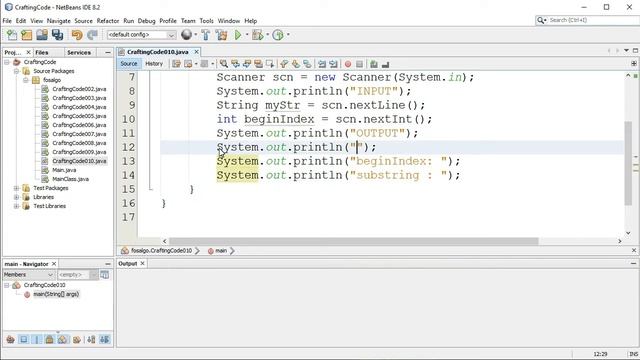Screen dimensions: 640x360
Task: Open the Run Project dropdown arrow
Action: (247, 35)
